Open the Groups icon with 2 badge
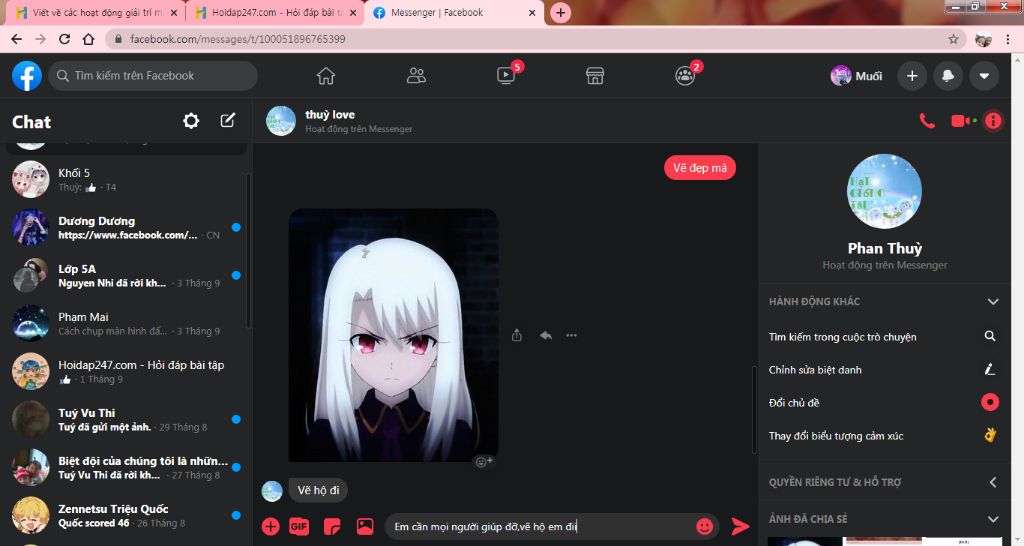1024x546 pixels. coord(685,76)
